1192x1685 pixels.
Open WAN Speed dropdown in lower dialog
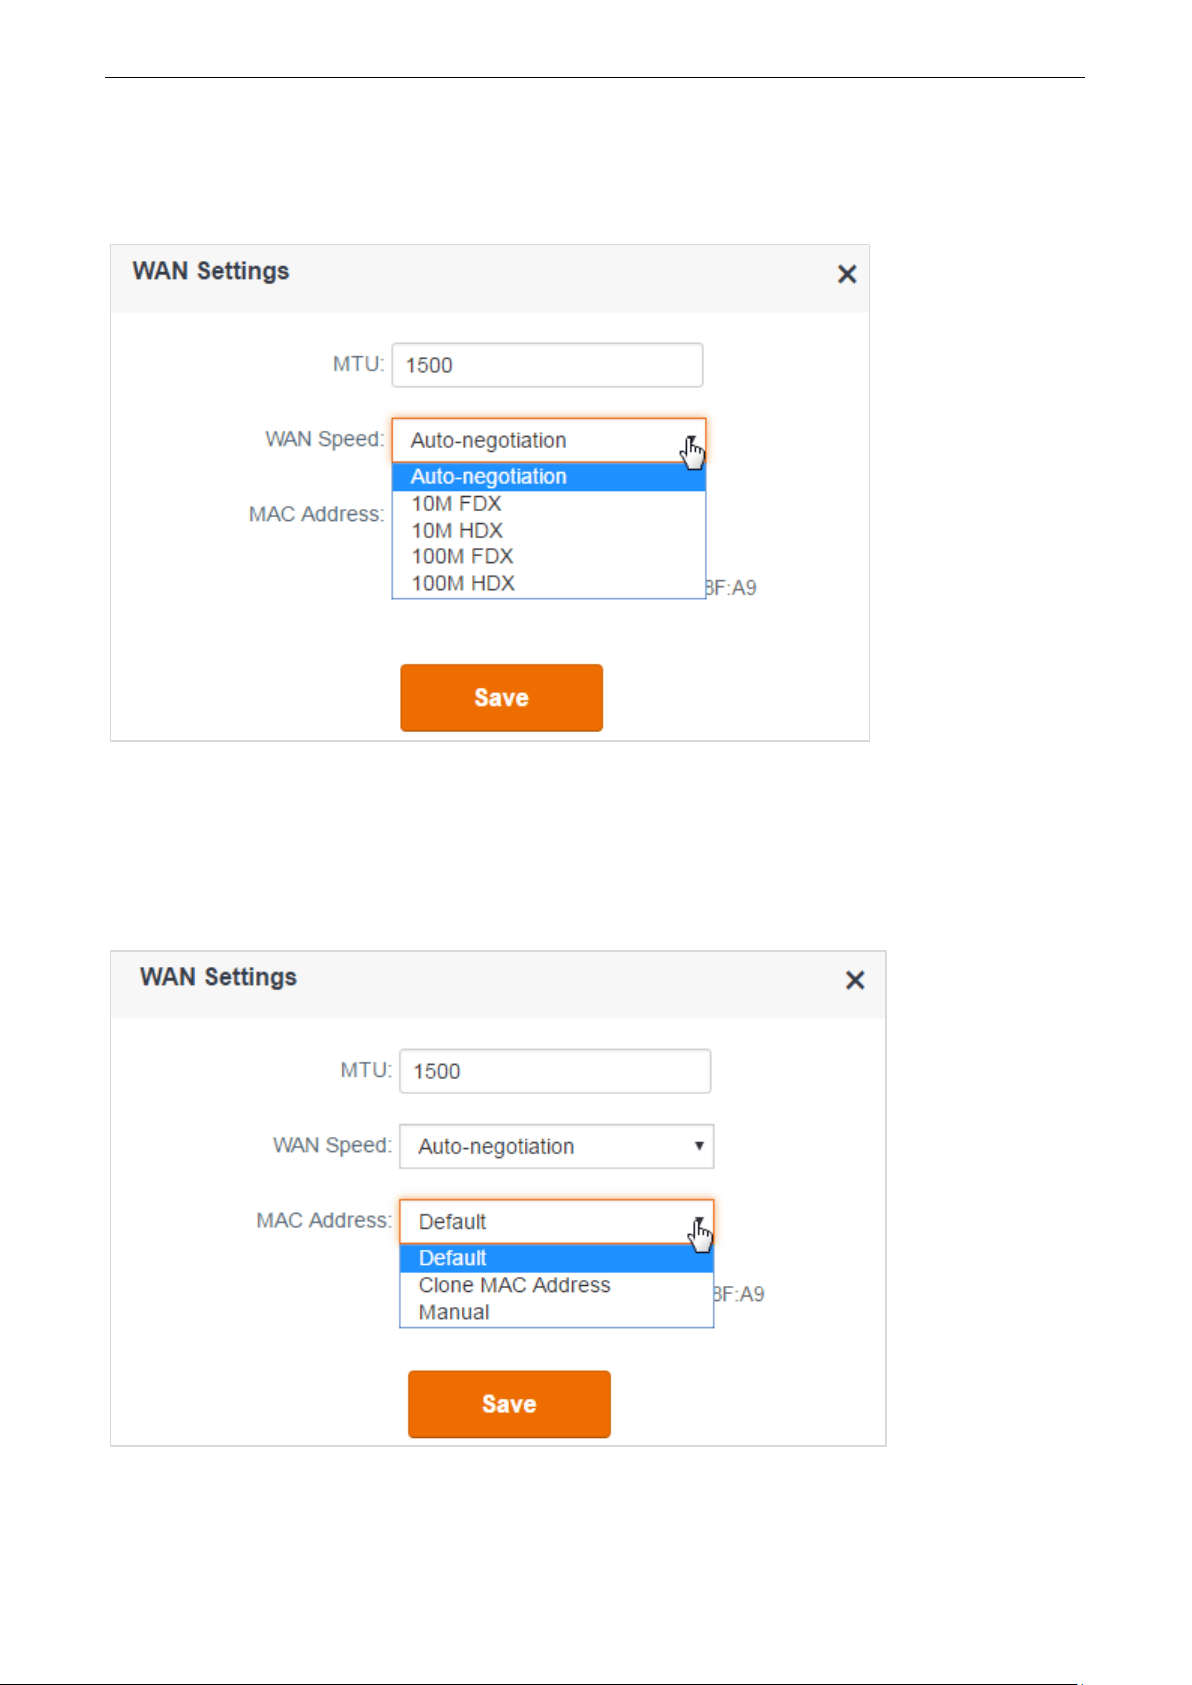557,1146
